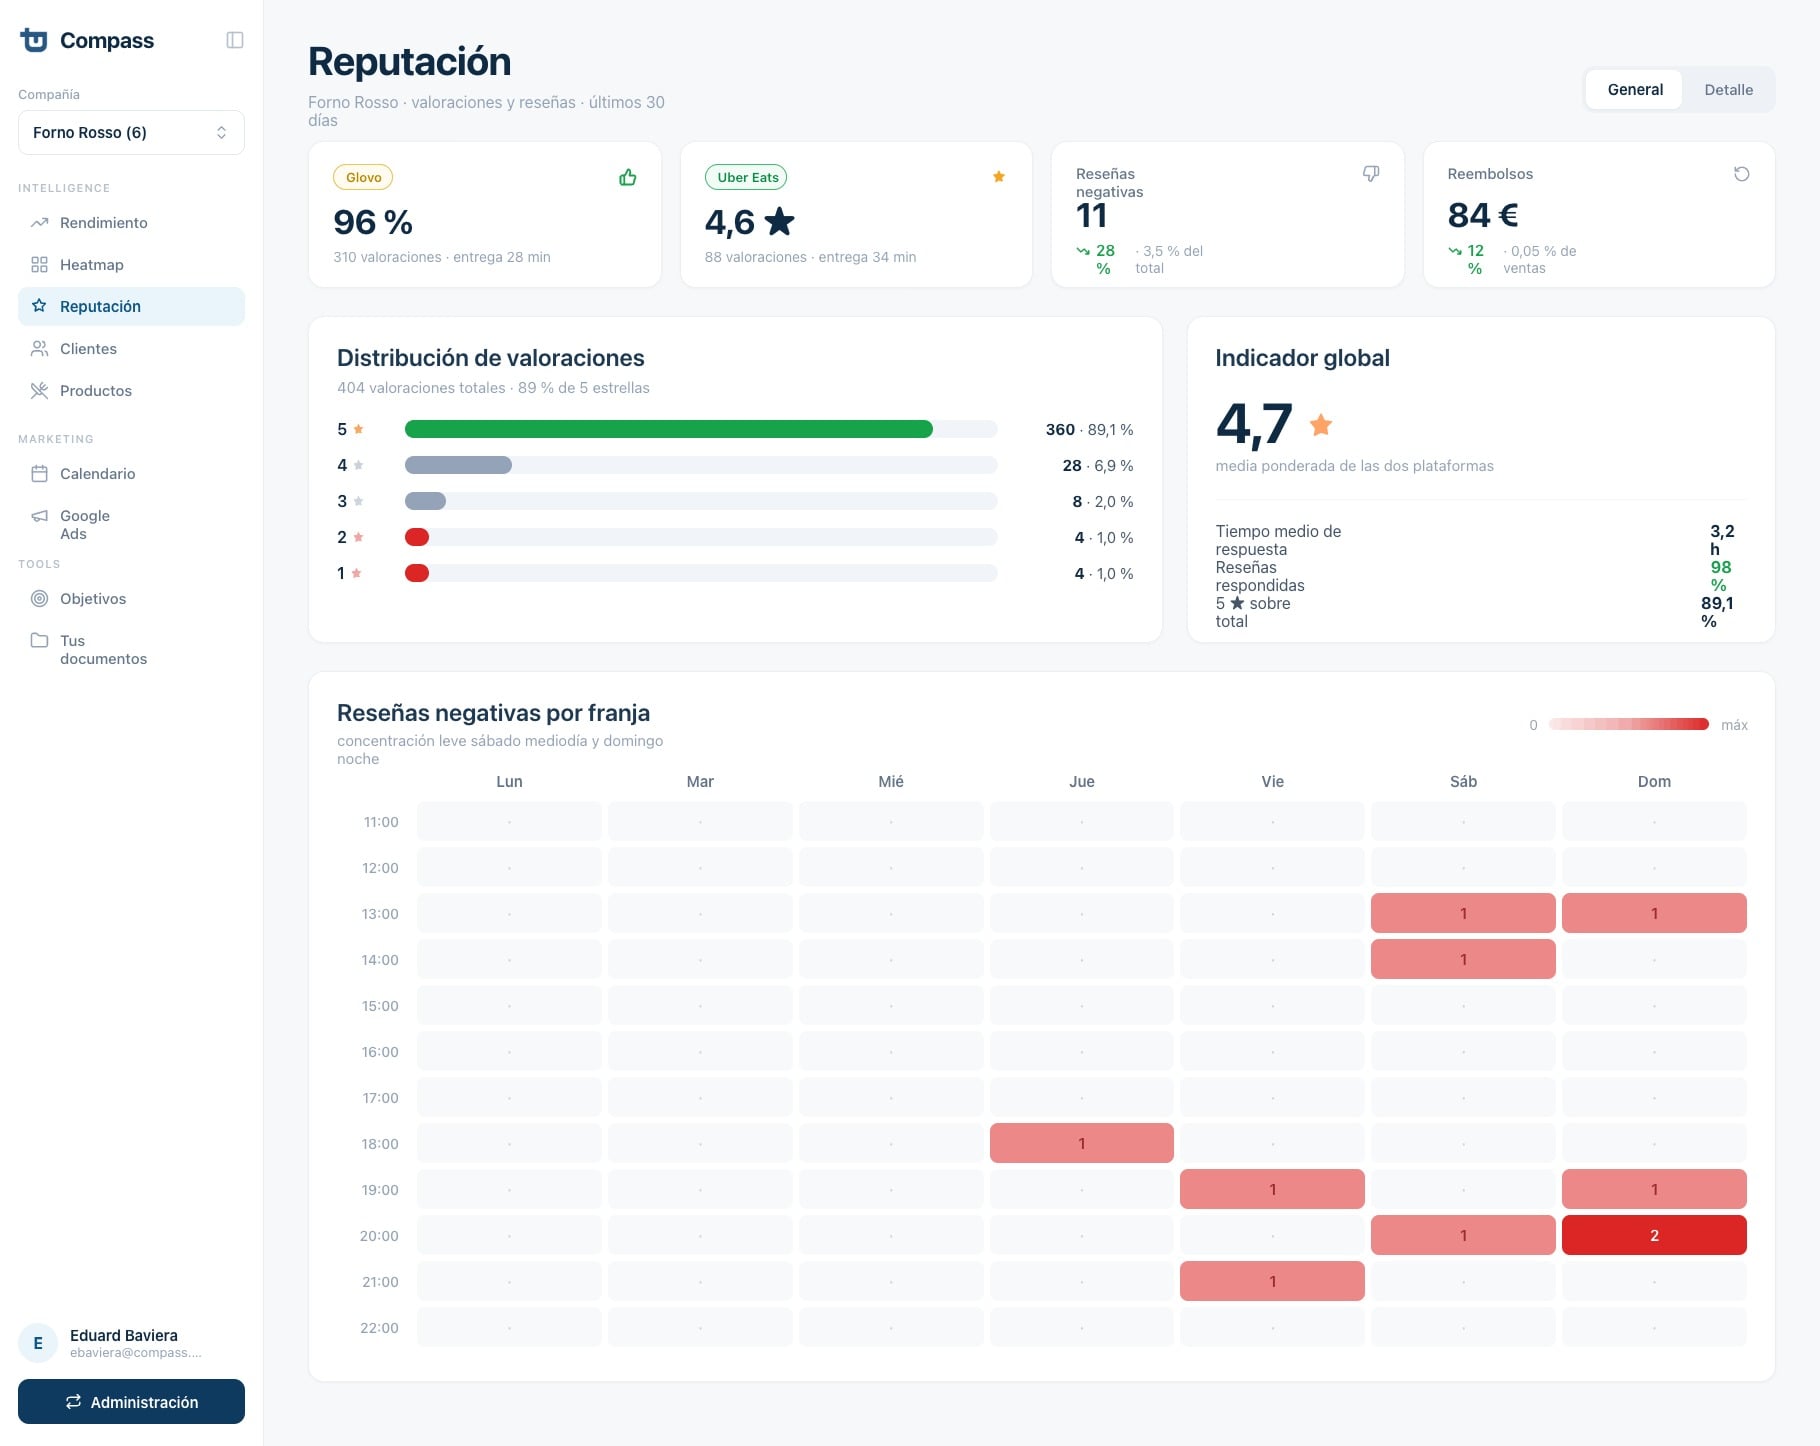Click the Productos utensils icon
The image size is (1820, 1446).
(x=39, y=391)
